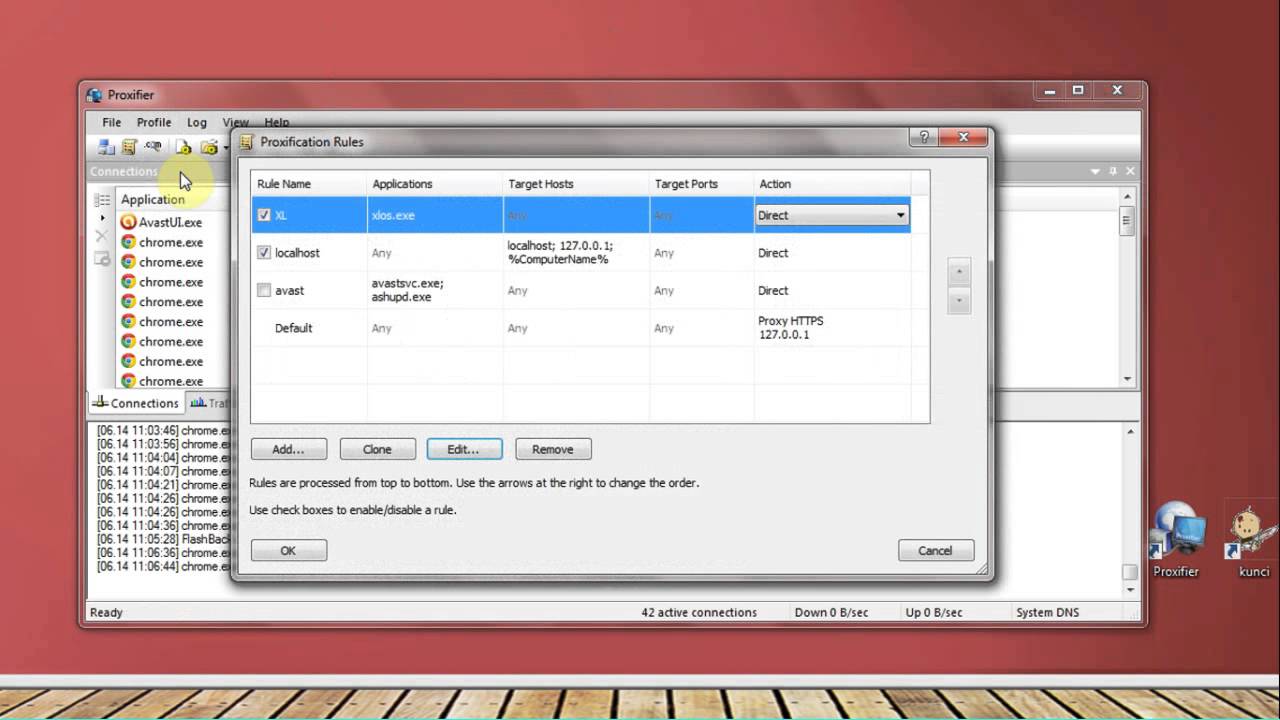Click the Rule Name column header
The width and height of the screenshot is (1280, 720).
309,184
